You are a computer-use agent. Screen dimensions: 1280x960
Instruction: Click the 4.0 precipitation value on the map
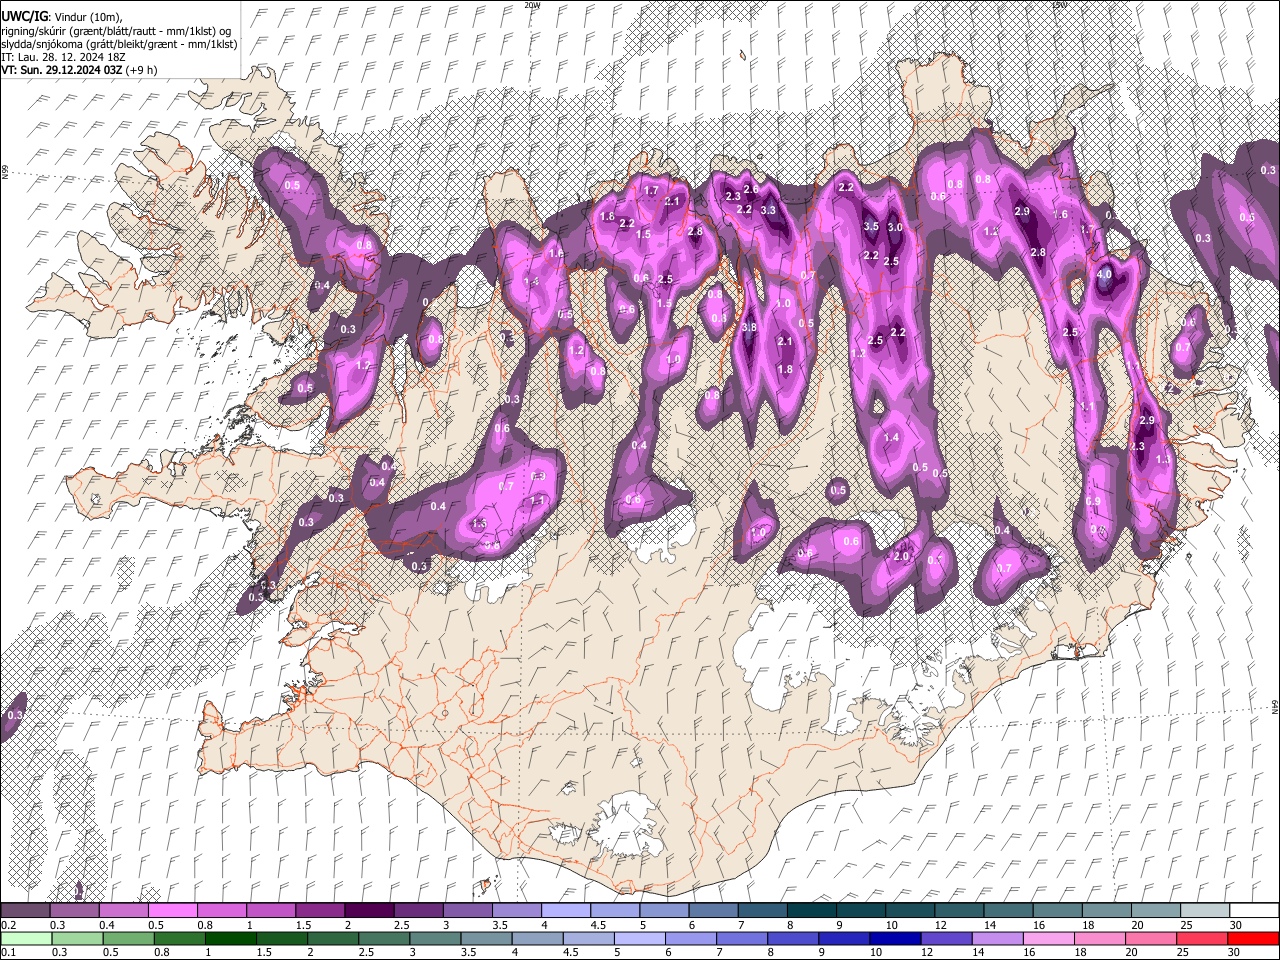pos(1104,274)
